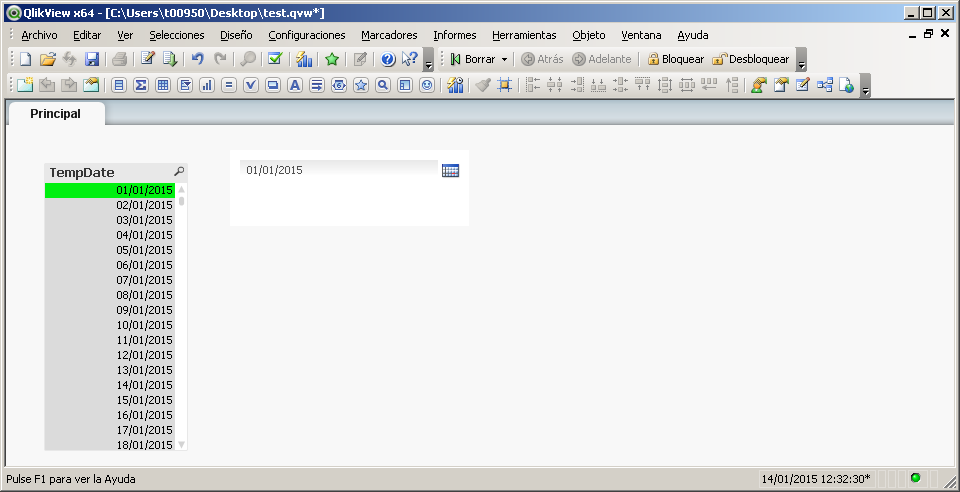Toggle the design grid icon
Screen dimensions: 960x492
pos(504,85)
